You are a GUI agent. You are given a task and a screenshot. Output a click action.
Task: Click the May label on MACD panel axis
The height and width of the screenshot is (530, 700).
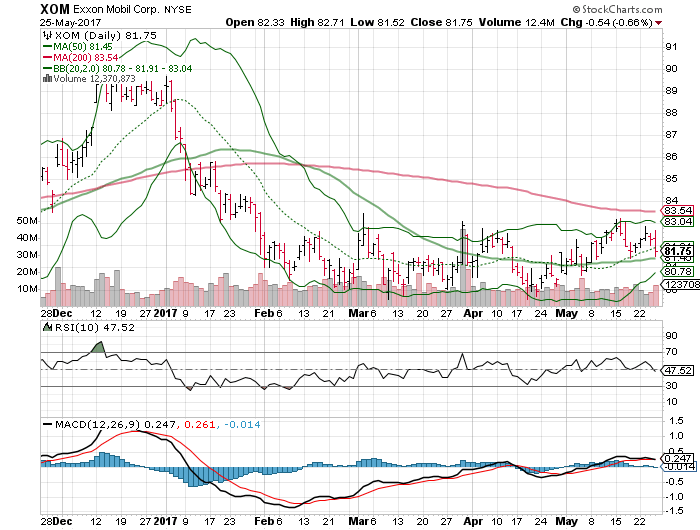(x=567, y=521)
